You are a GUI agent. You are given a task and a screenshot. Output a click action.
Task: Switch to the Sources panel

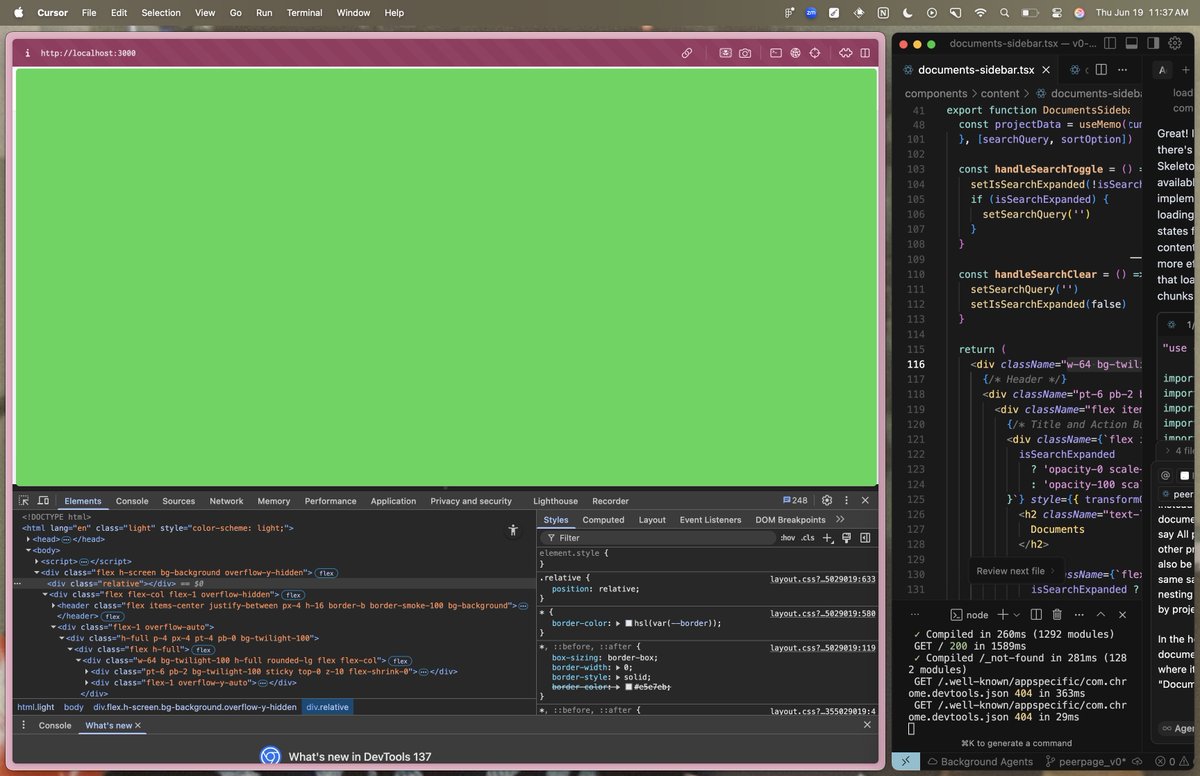(179, 501)
